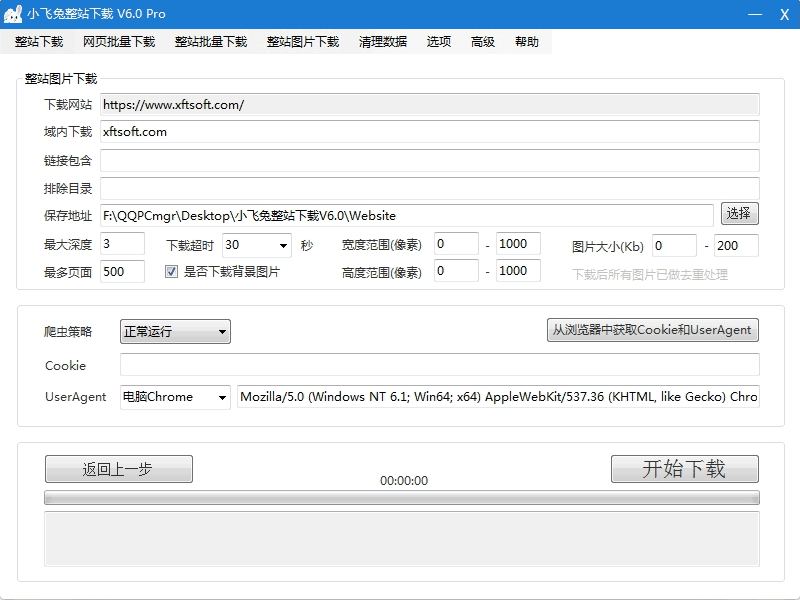Open the 清理数据 menu
800x600 pixels.
pyautogui.click(x=383, y=42)
